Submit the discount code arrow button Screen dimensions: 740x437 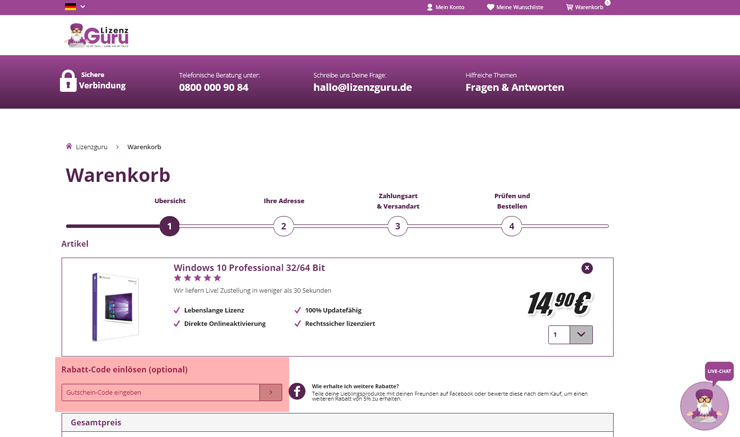click(x=270, y=392)
